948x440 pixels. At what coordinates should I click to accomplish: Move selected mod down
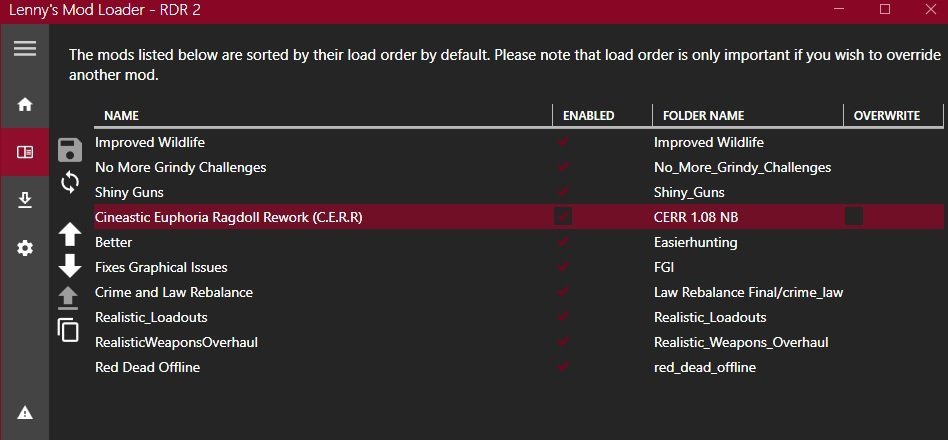point(70,266)
